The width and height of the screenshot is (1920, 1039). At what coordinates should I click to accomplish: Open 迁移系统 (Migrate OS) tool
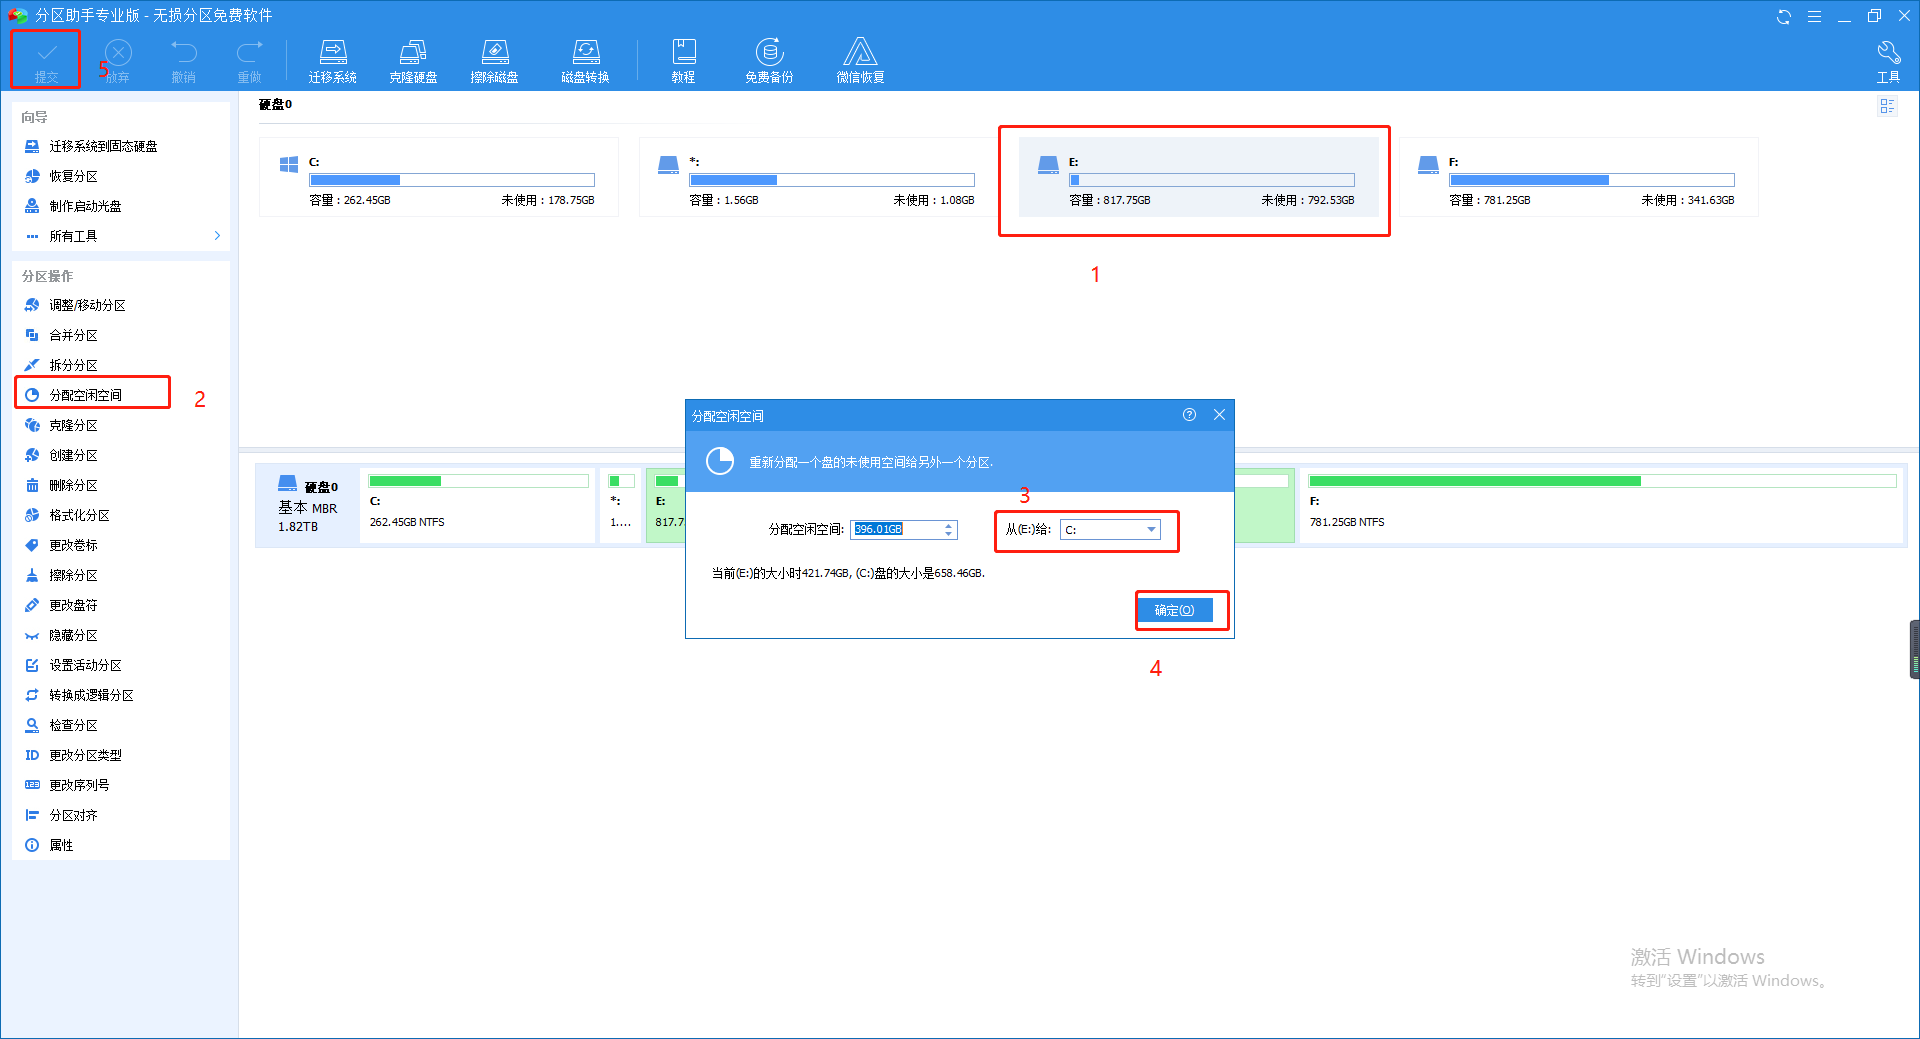click(x=333, y=60)
